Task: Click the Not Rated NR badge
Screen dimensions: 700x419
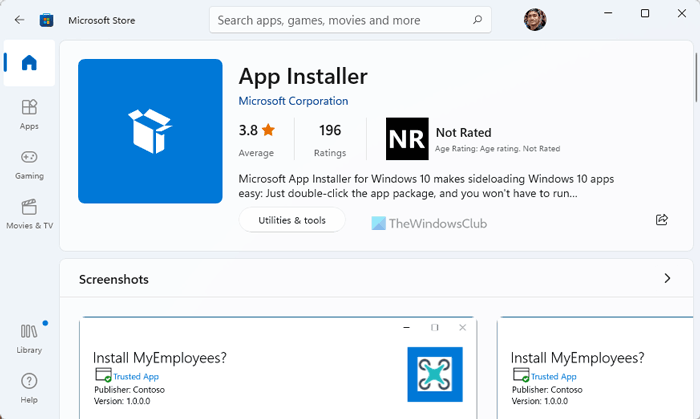Action: pos(407,139)
